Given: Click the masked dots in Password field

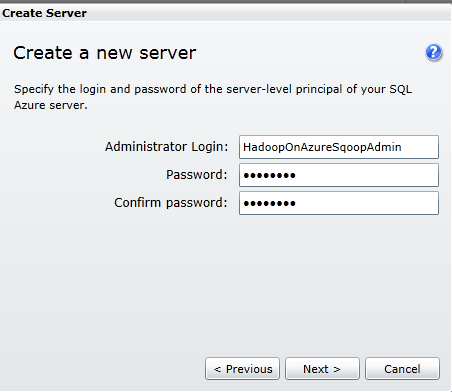Looking at the screenshot, I should (269, 175).
